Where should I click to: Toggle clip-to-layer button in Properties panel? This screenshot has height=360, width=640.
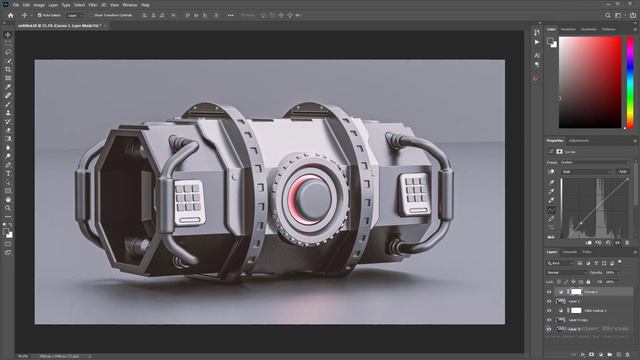point(589,243)
